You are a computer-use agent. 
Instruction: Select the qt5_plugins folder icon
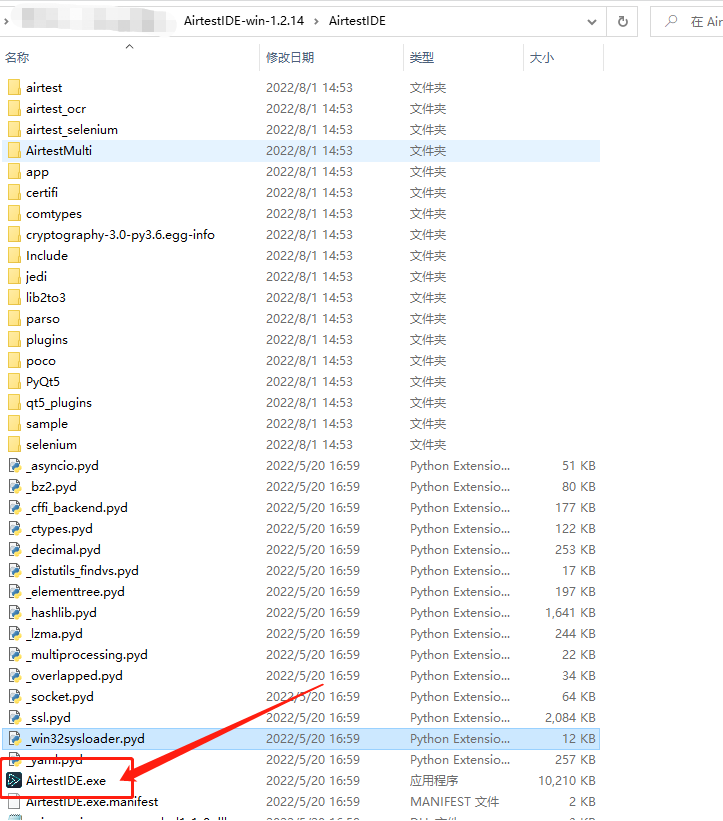15,402
